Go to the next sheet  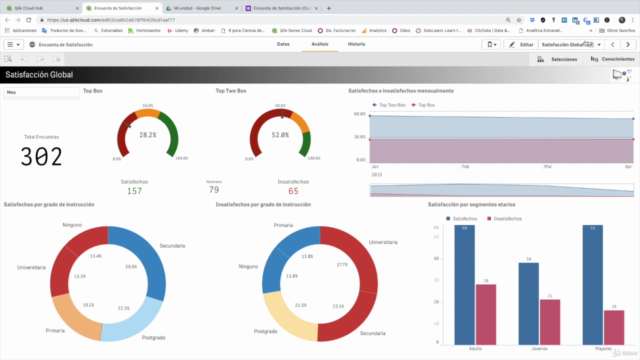click(628, 44)
